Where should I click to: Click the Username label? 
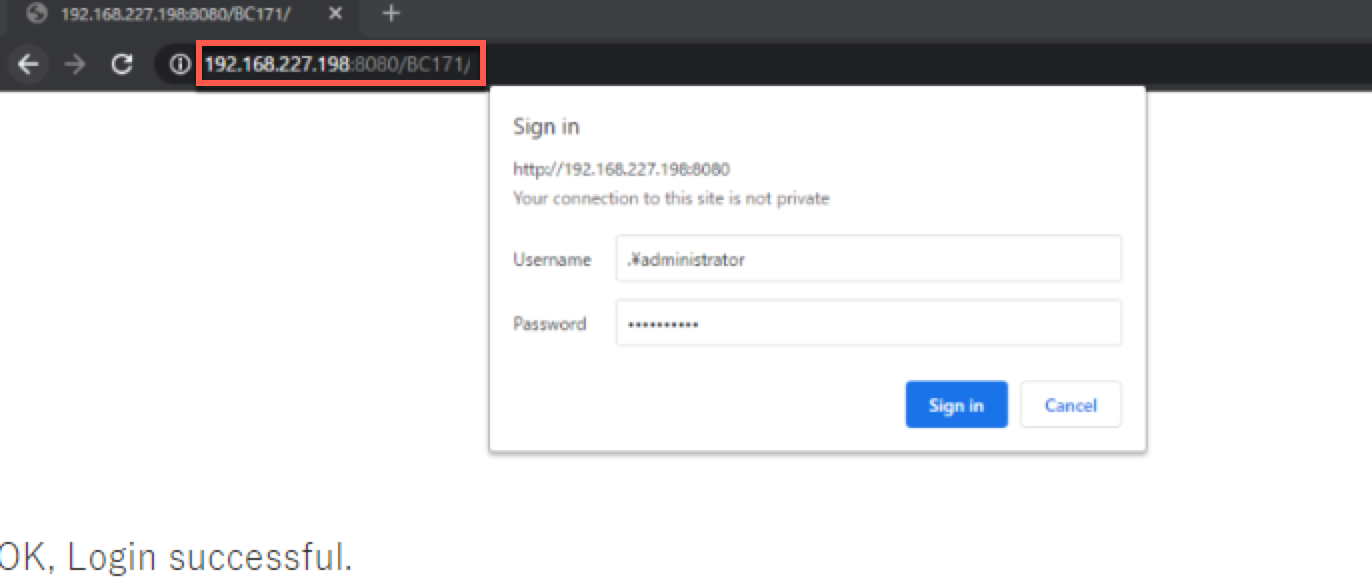tap(552, 259)
